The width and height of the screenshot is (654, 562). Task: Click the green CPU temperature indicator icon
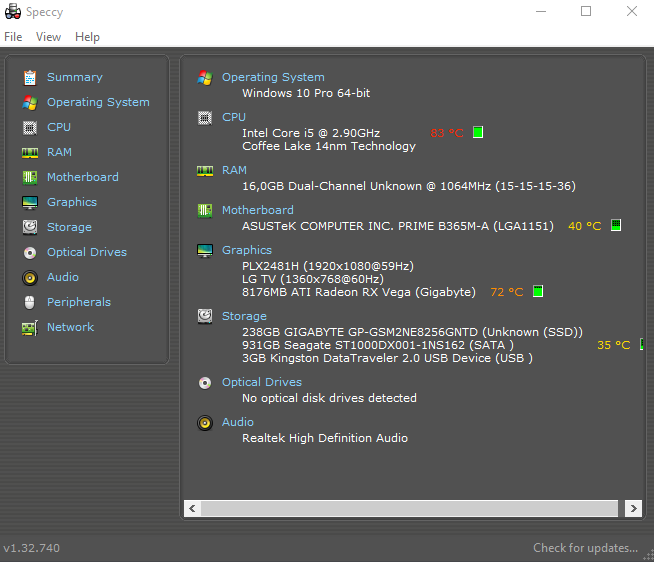pos(478,132)
